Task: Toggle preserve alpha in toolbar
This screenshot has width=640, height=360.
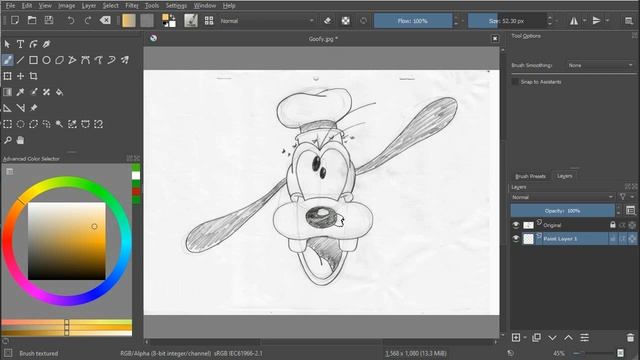Action: click(346, 20)
